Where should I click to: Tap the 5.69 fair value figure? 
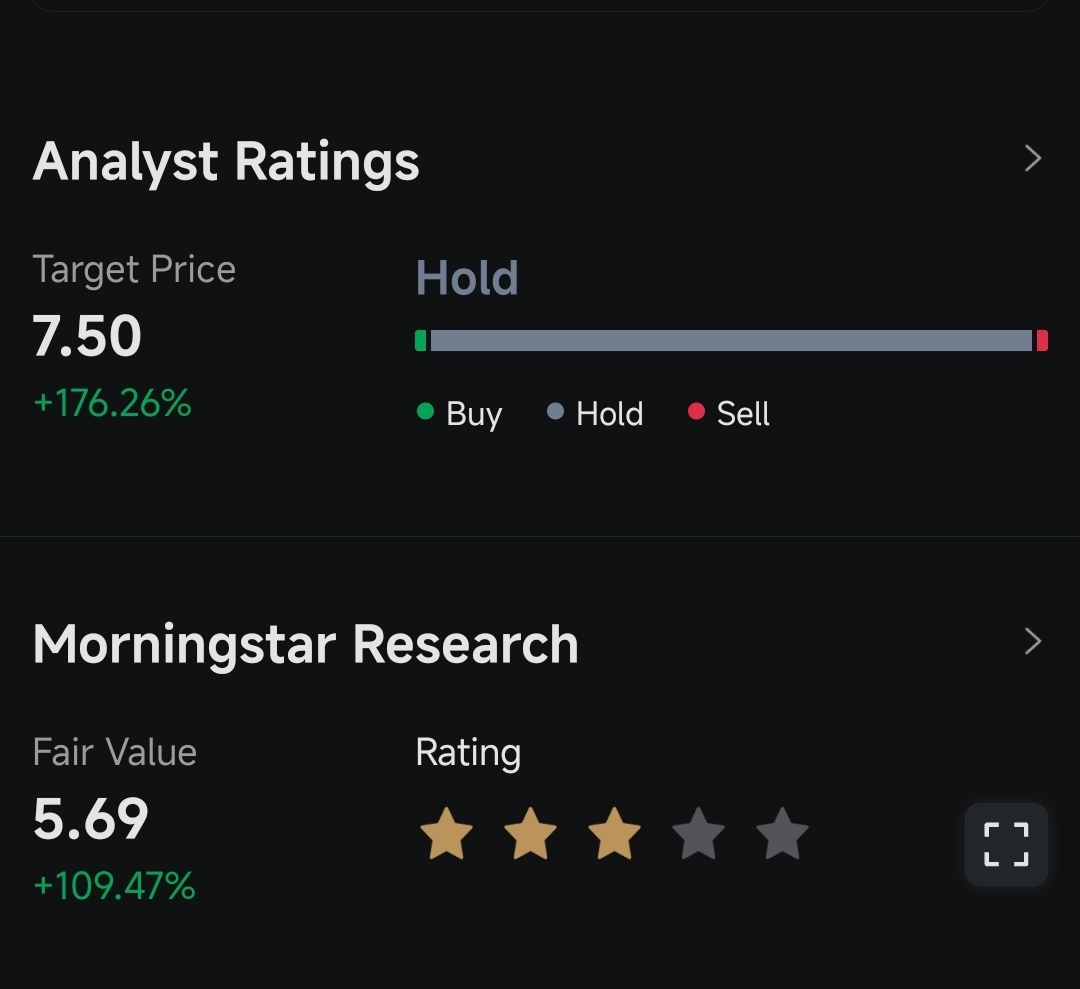click(x=90, y=819)
